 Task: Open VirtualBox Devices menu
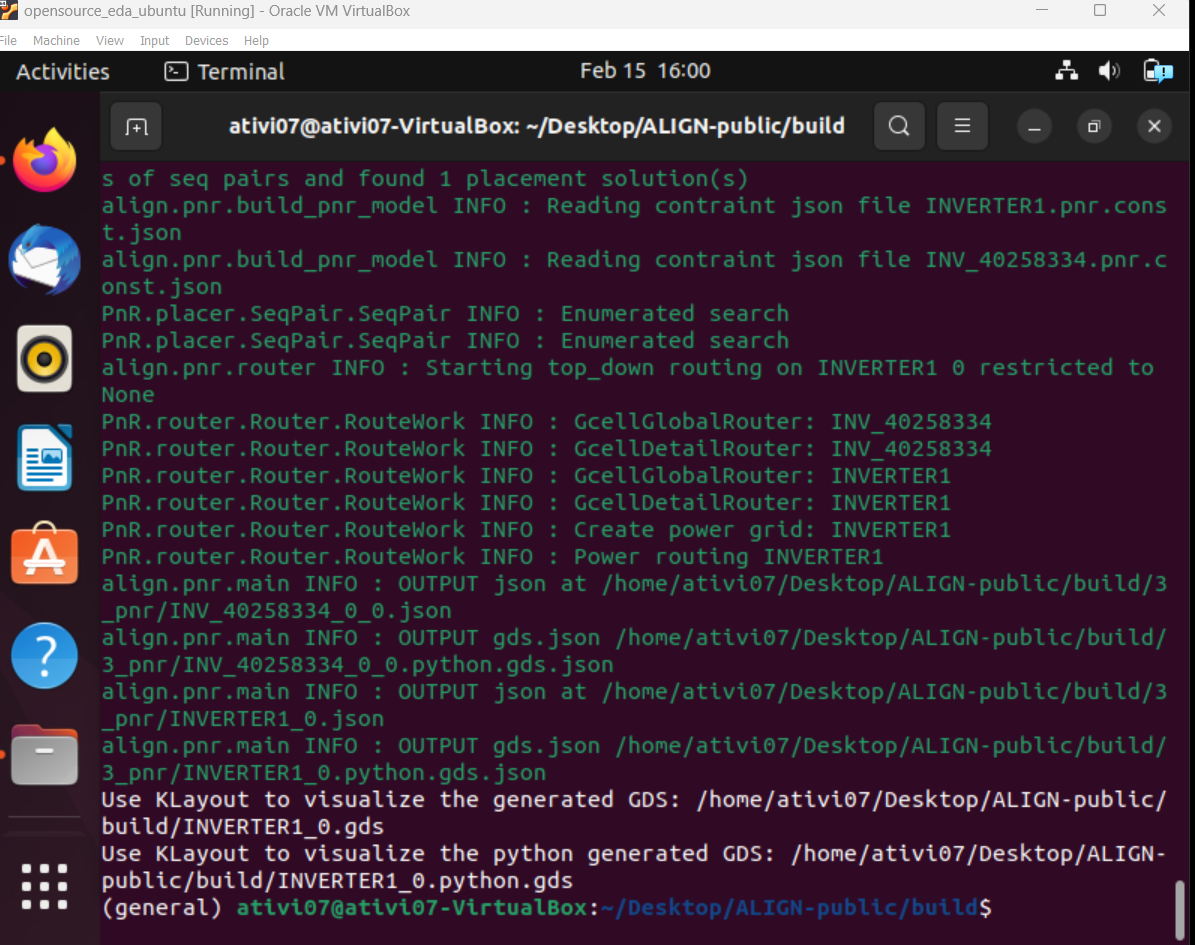[x=207, y=40]
